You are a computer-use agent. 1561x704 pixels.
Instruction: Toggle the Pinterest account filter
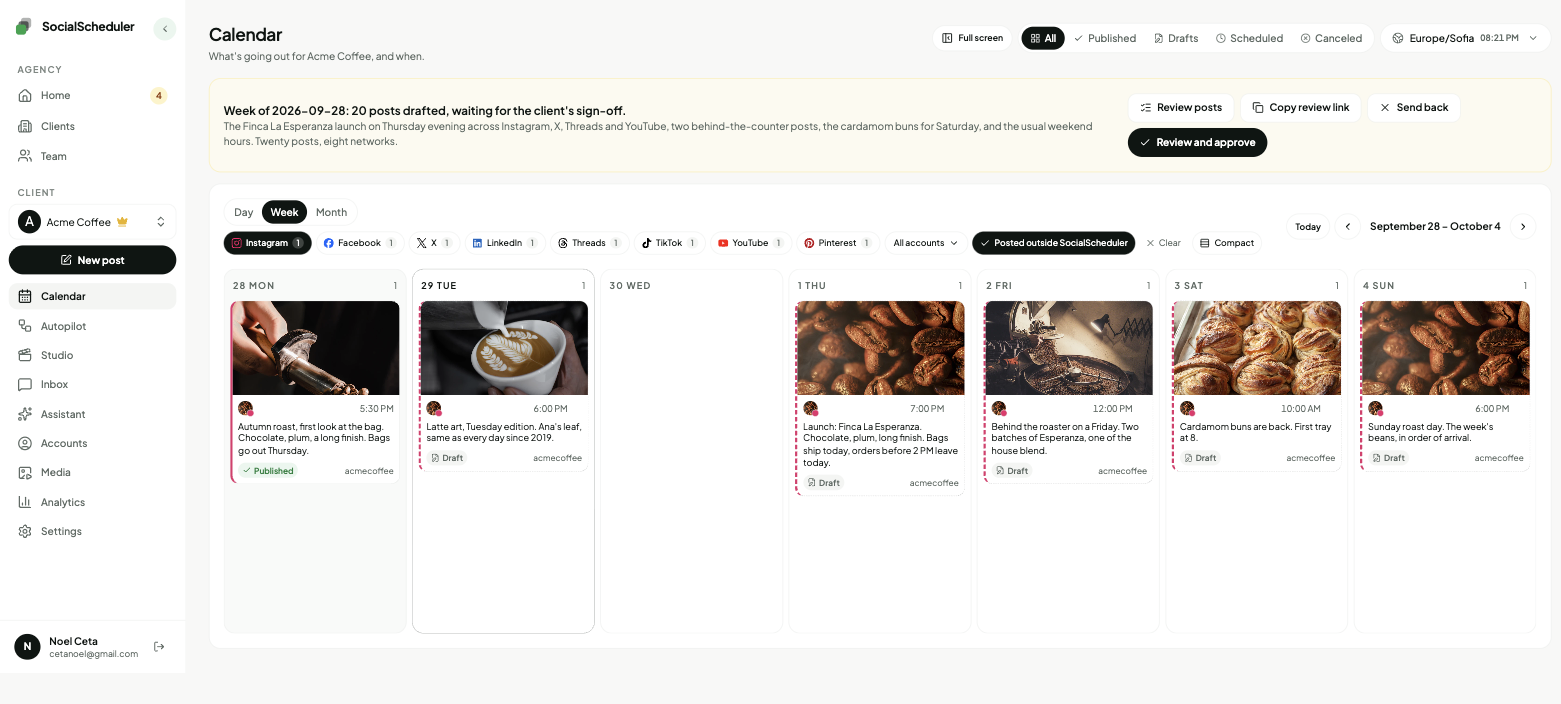(837, 243)
